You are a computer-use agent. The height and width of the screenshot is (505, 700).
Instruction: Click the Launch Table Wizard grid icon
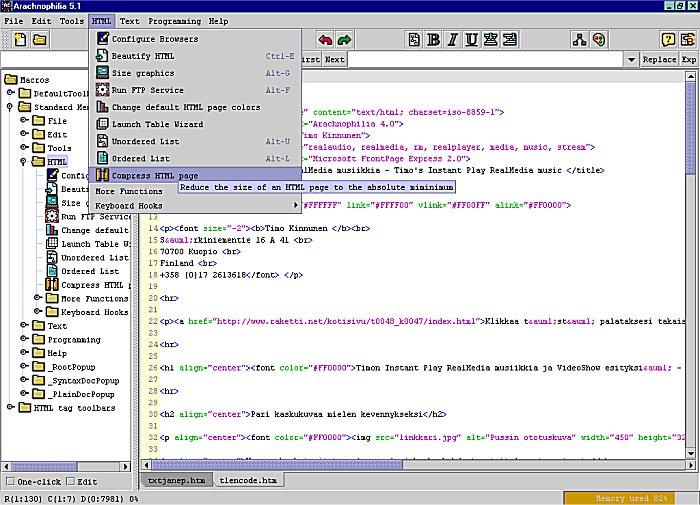point(102,124)
